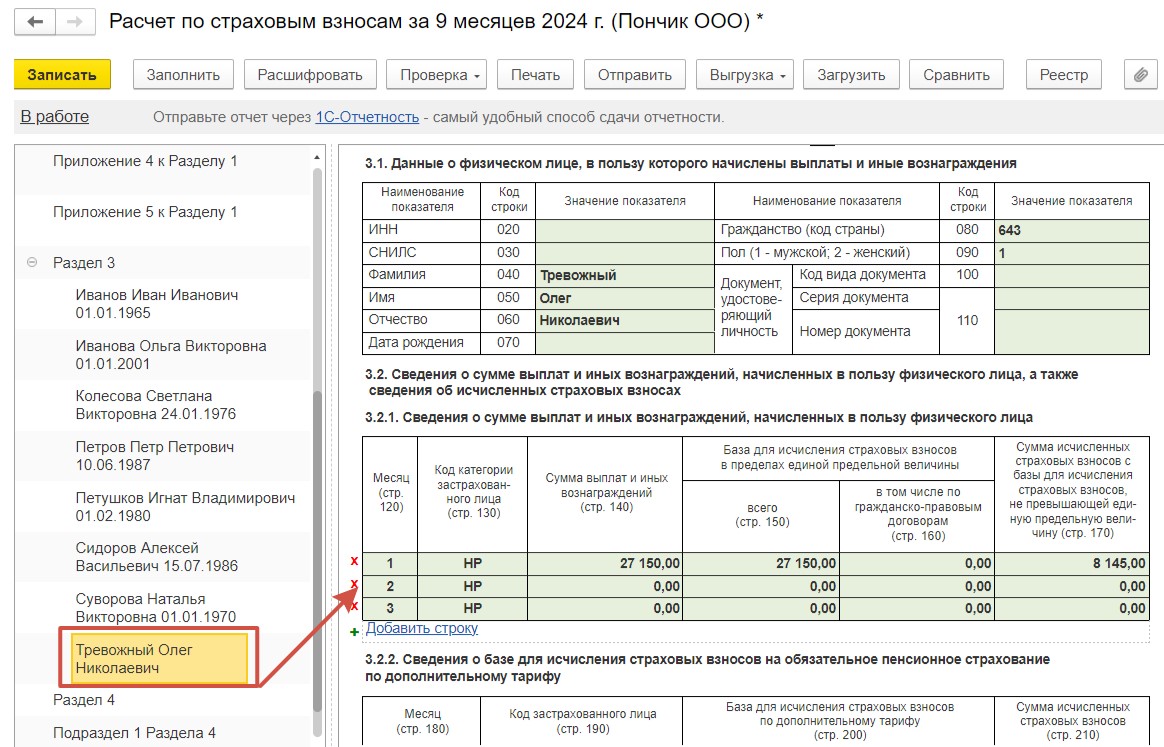Open Петушков Игнат Владимирович entry
Viewport: 1164px width, 747px height.
185,506
